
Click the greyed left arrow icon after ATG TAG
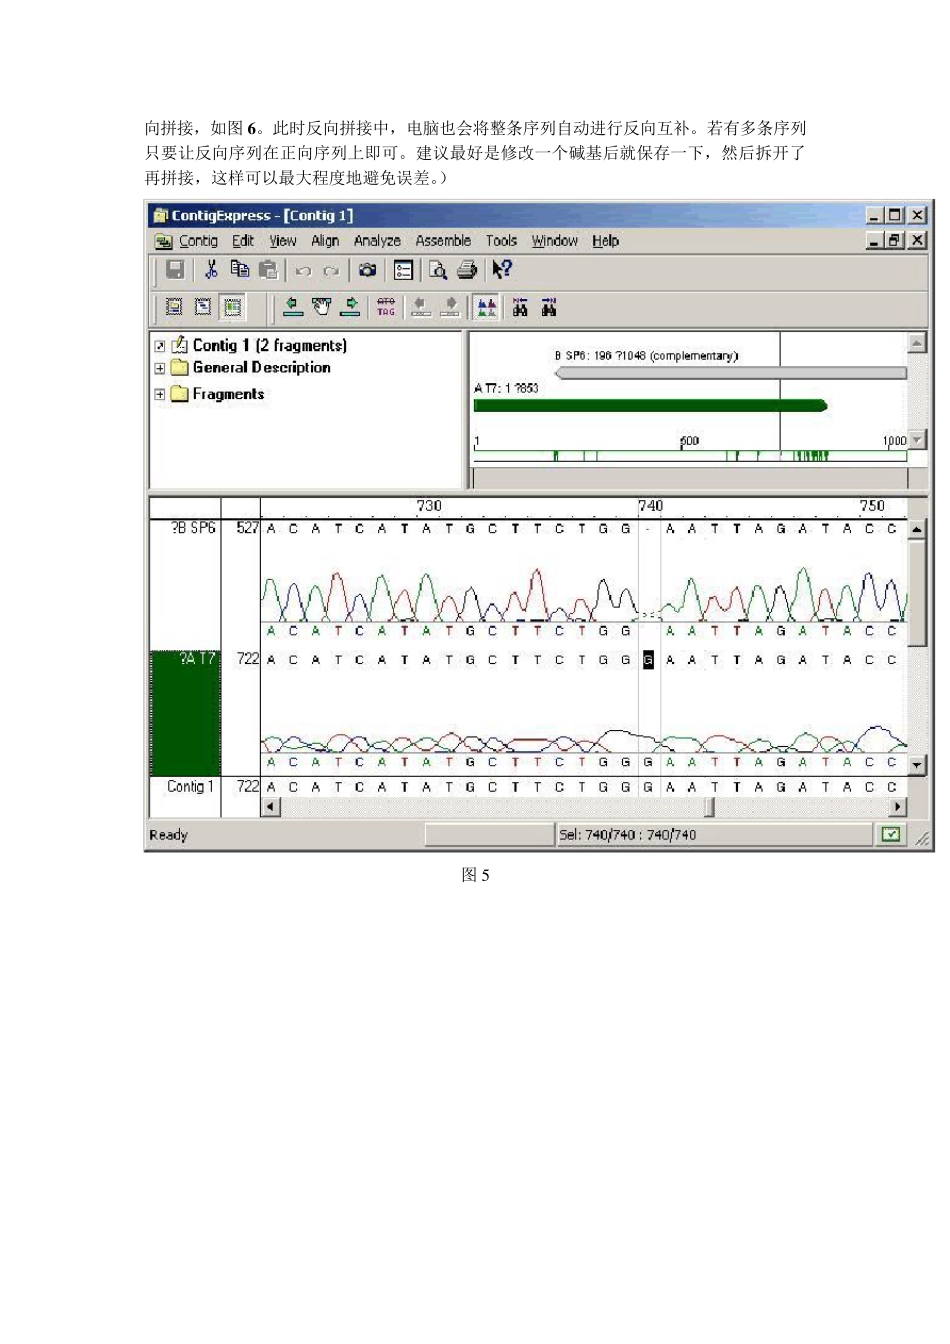point(421,307)
